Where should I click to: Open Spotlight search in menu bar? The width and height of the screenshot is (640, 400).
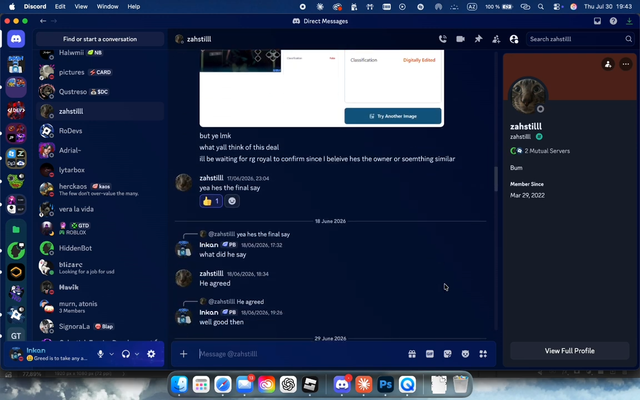pyautogui.click(x=541, y=7)
